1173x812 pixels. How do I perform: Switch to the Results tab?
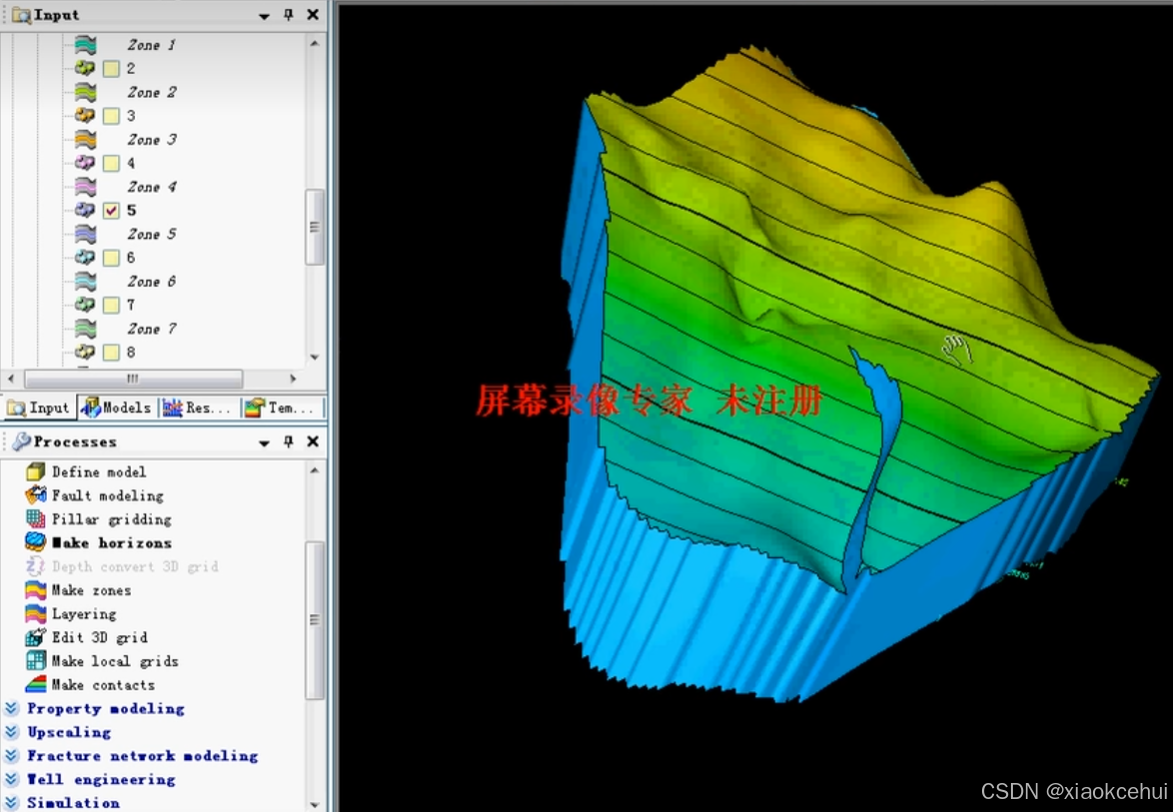pos(197,407)
